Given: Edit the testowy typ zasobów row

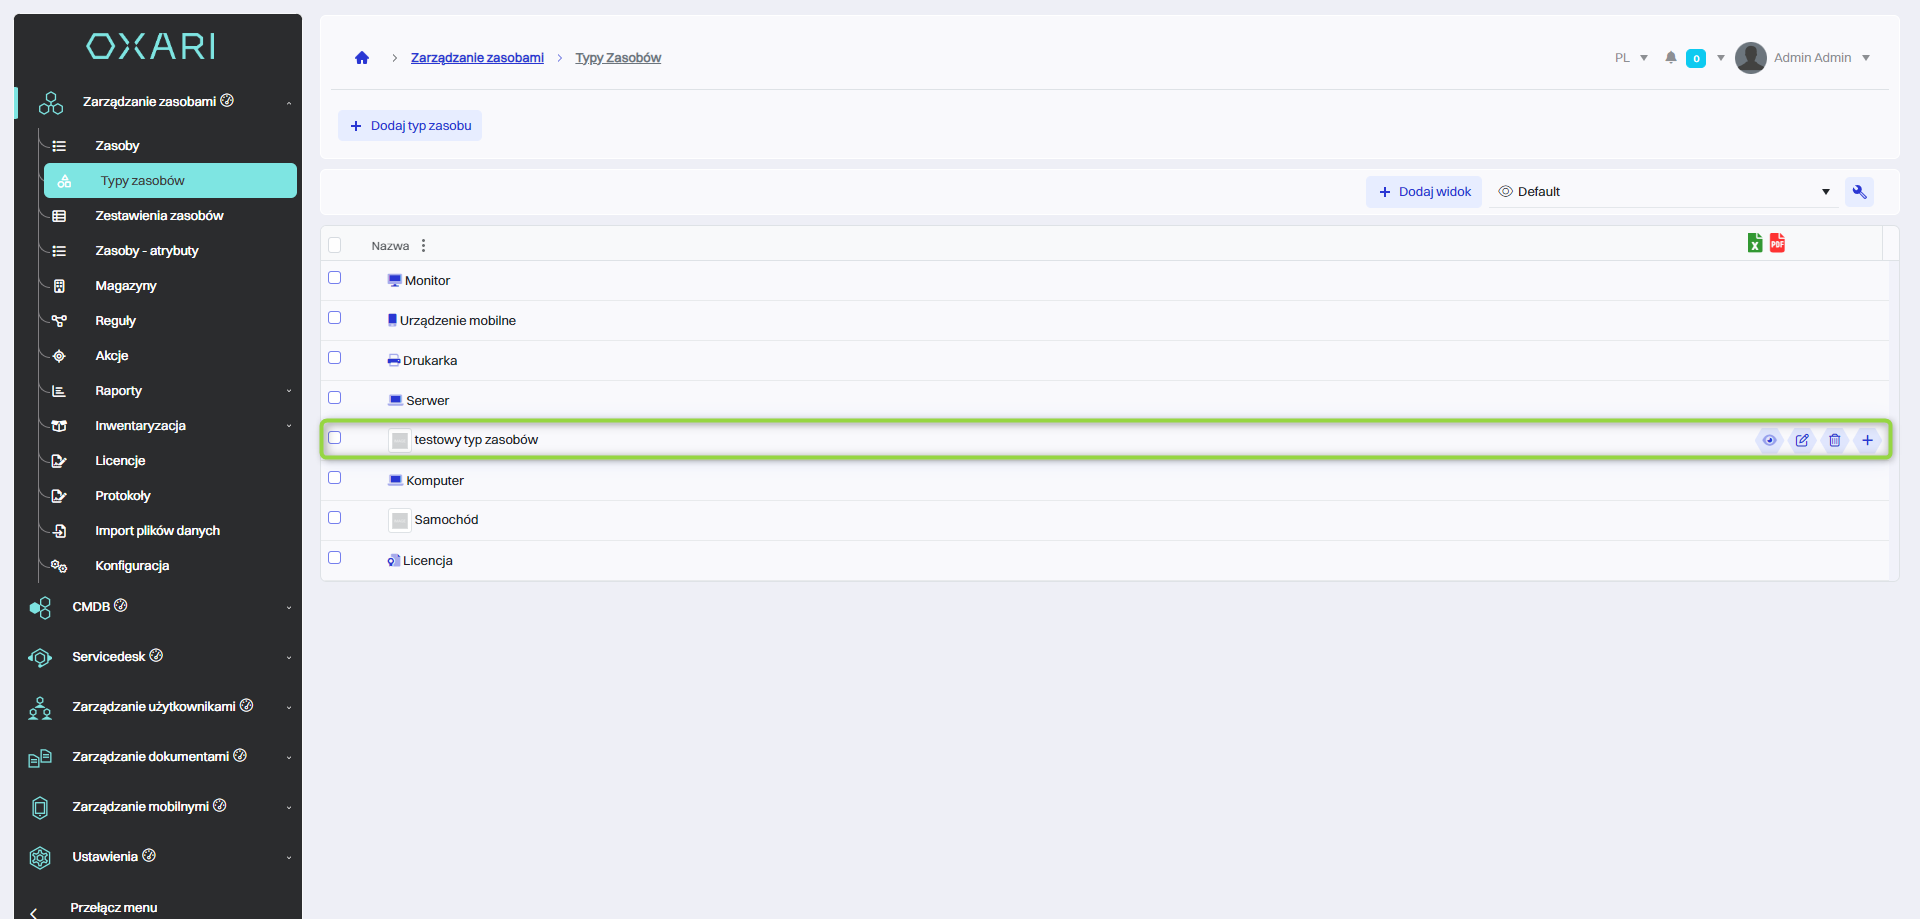Looking at the screenshot, I should 1802,440.
